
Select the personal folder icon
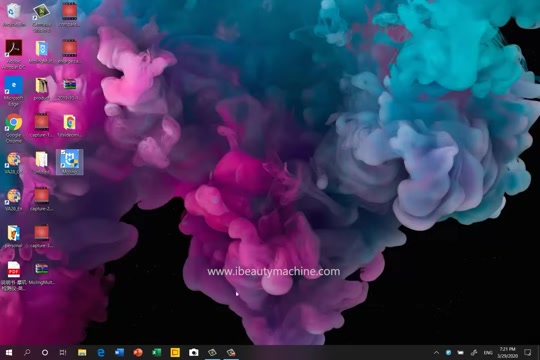(13, 236)
